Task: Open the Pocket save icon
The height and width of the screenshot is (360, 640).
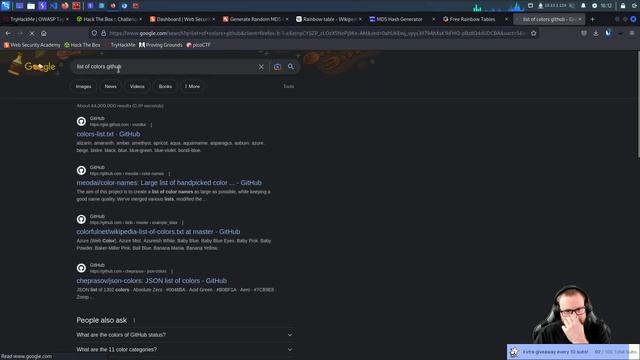Action: point(584,33)
